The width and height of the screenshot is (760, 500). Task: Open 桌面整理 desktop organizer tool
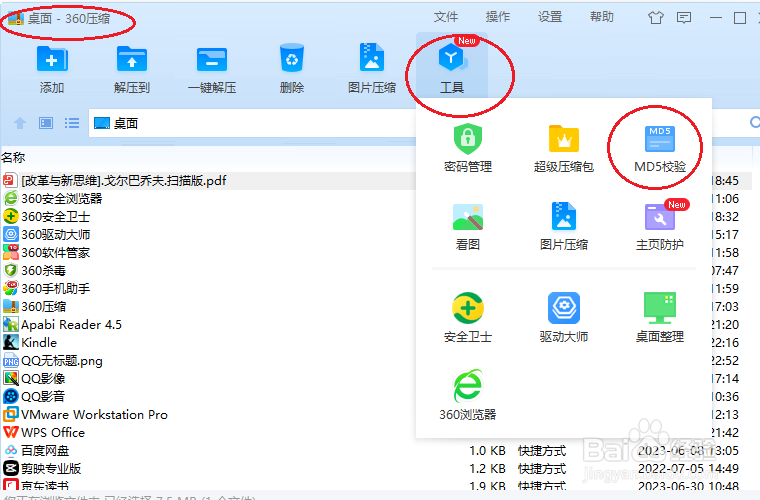point(660,317)
